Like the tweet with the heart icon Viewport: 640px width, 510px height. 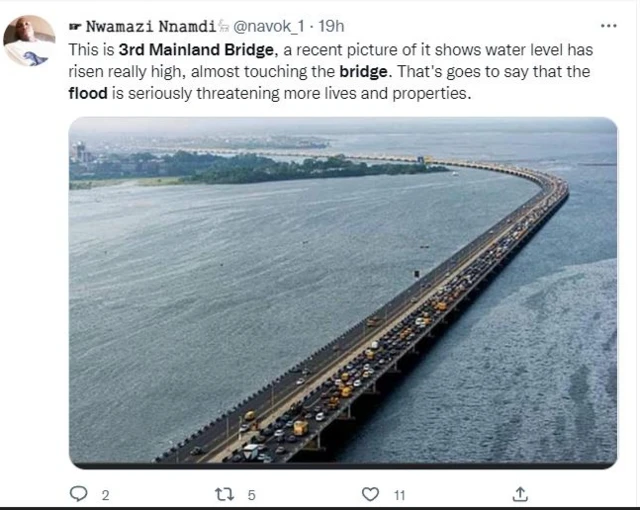[x=371, y=493]
